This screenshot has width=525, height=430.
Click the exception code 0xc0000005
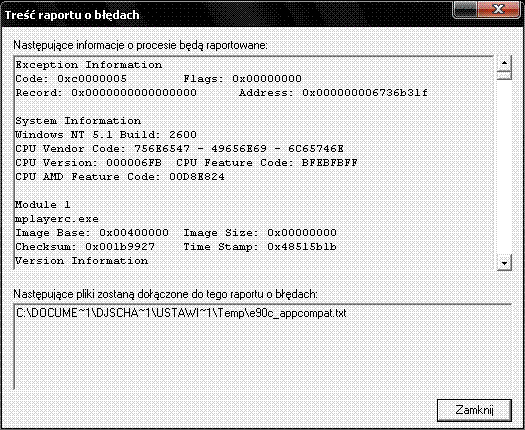tap(92, 79)
